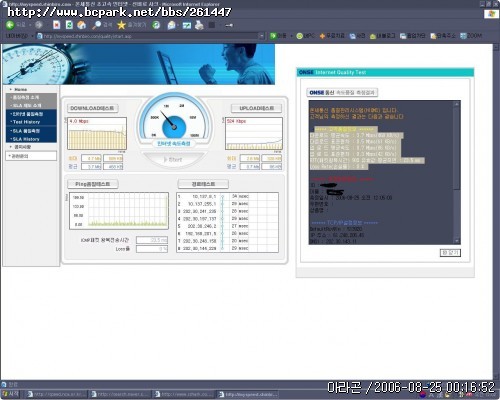Open the Home item in left menu

pos(21,89)
